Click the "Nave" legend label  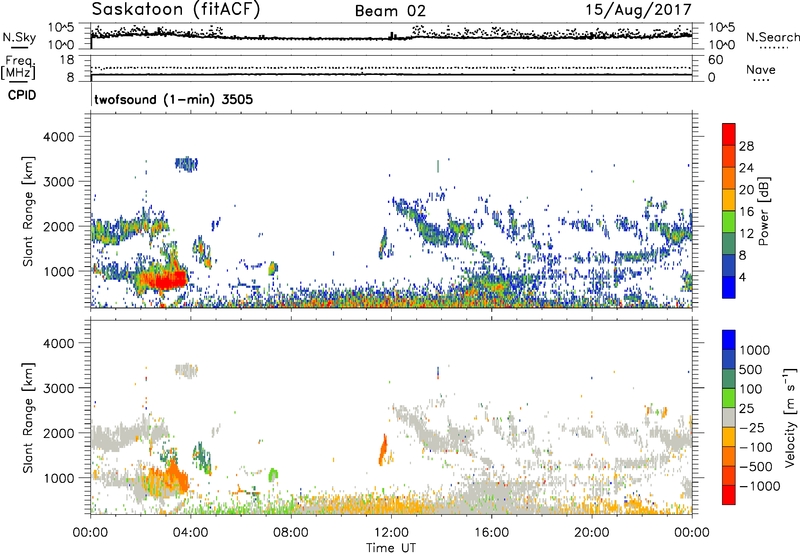pyautogui.click(x=761, y=69)
